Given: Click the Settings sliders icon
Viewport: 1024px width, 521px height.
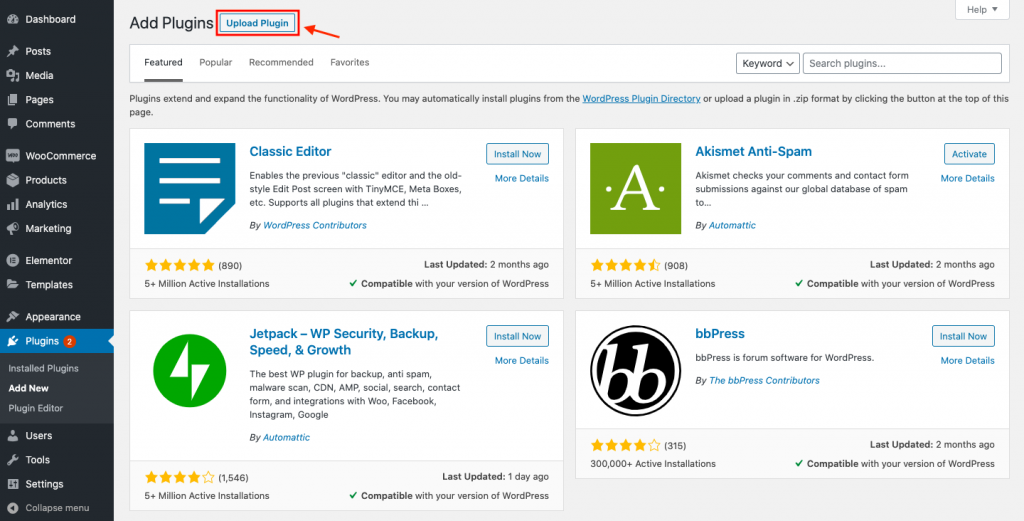Looking at the screenshot, I should click(12, 484).
